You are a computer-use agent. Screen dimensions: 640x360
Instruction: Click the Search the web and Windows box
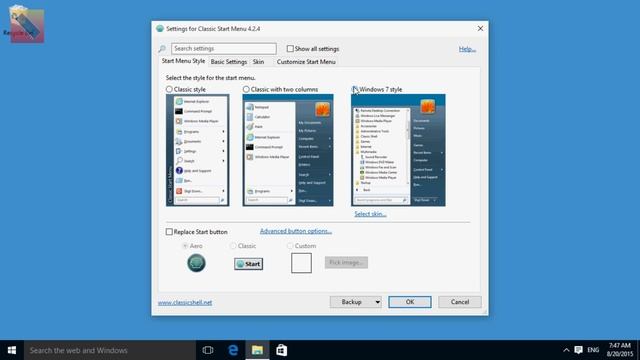click(x=110, y=350)
